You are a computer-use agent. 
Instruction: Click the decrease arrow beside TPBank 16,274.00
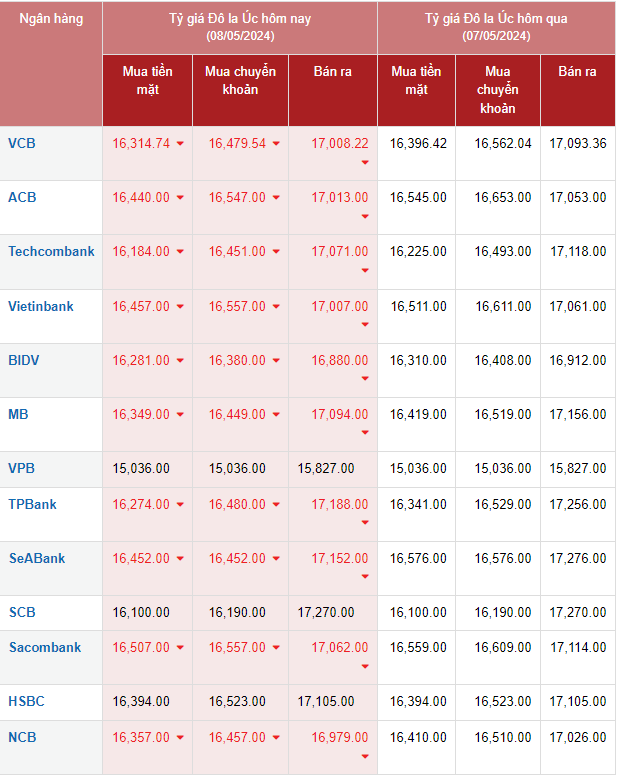[x=180, y=505]
